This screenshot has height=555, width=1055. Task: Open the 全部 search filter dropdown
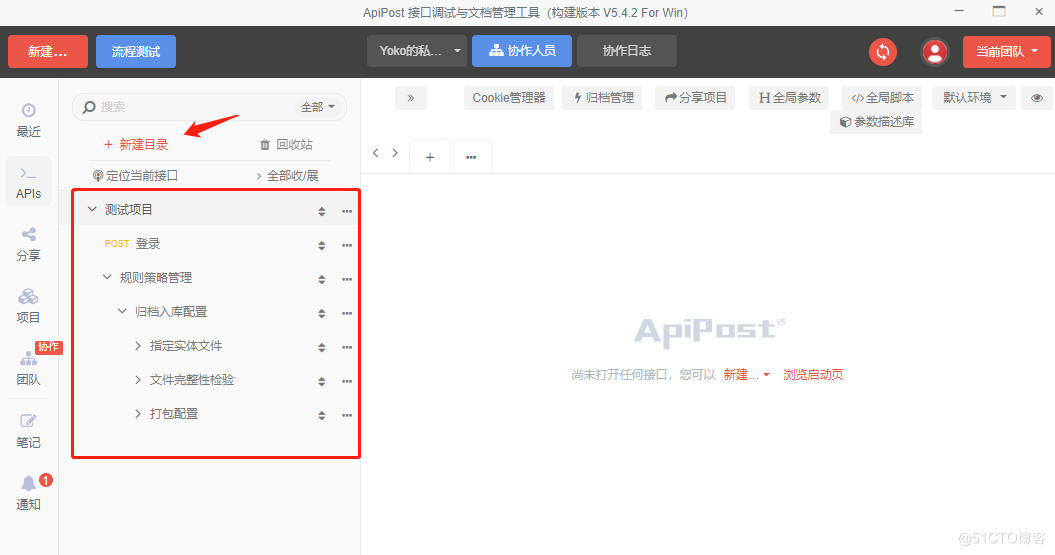(x=318, y=107)
